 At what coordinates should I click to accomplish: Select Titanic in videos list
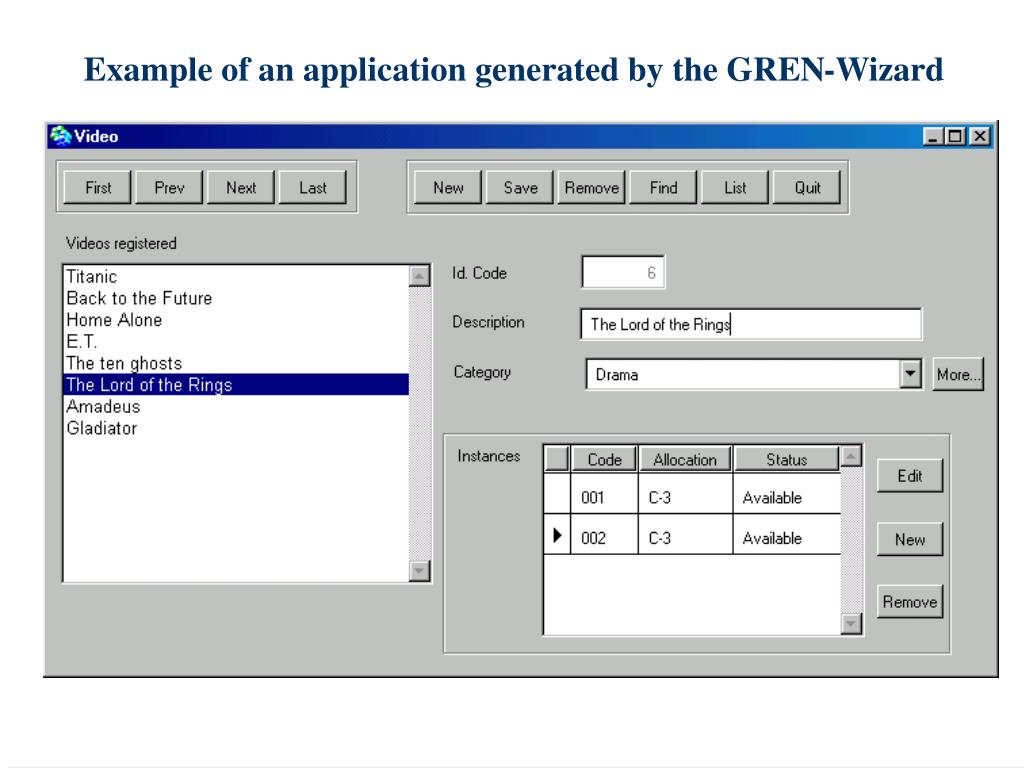click(236, 276)
